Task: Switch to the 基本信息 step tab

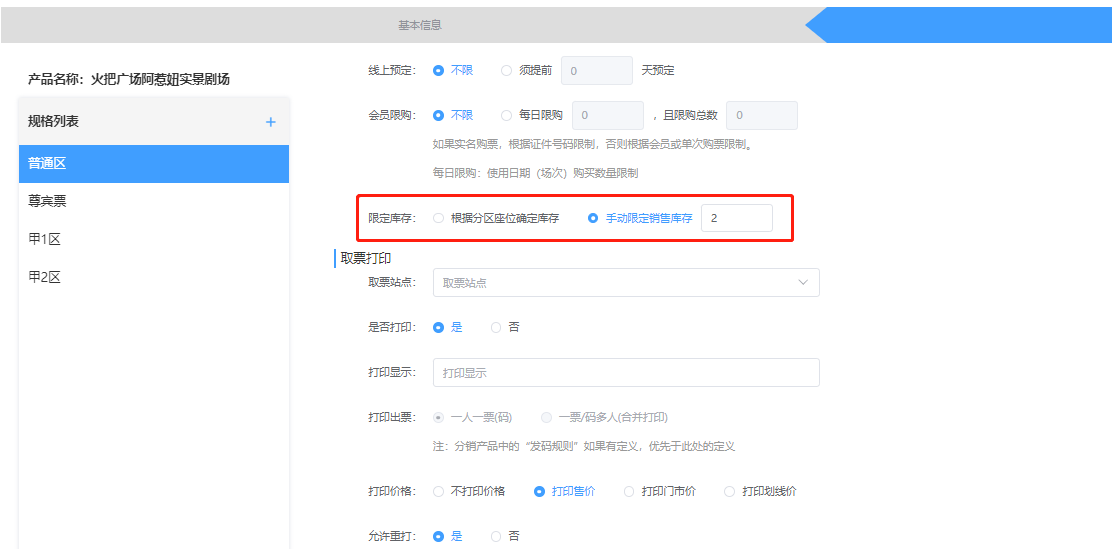Action: (x=419, y=25)
